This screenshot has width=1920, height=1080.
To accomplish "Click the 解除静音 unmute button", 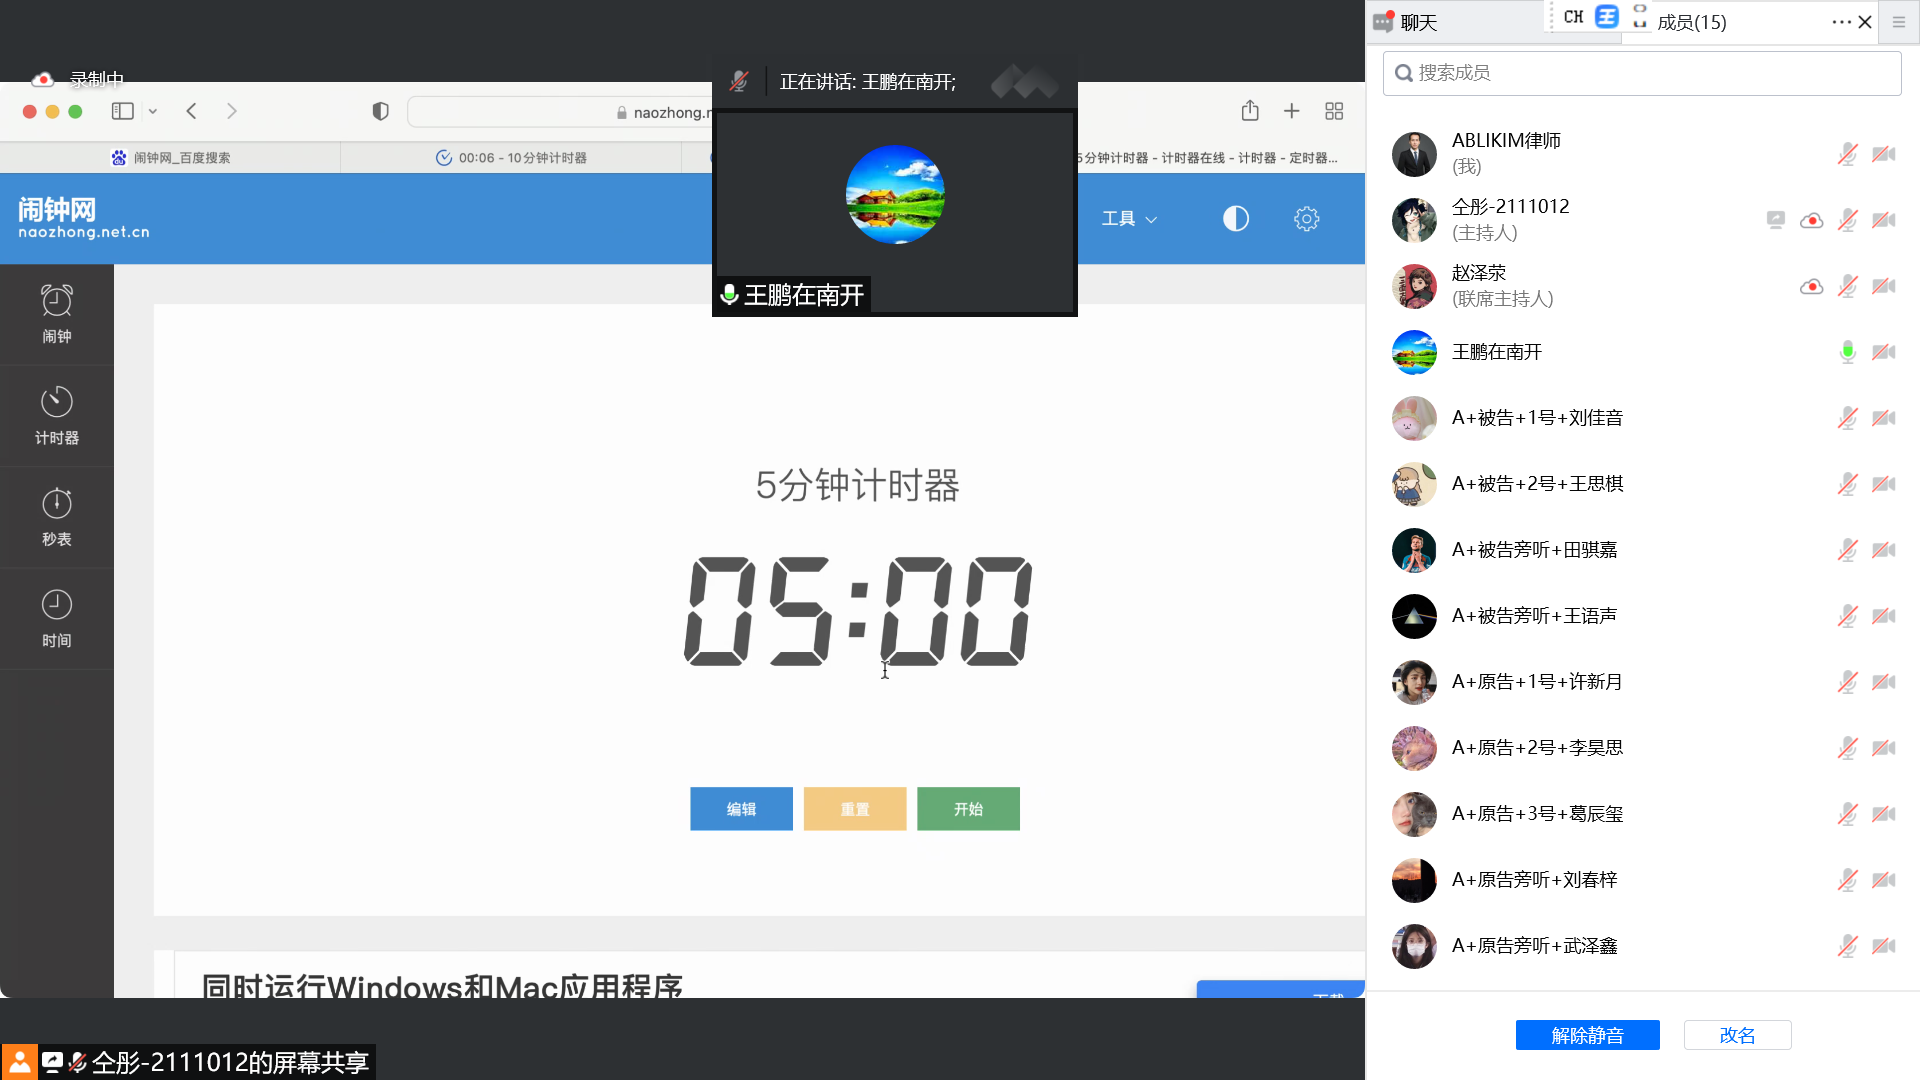I will coord(1587,1035).
